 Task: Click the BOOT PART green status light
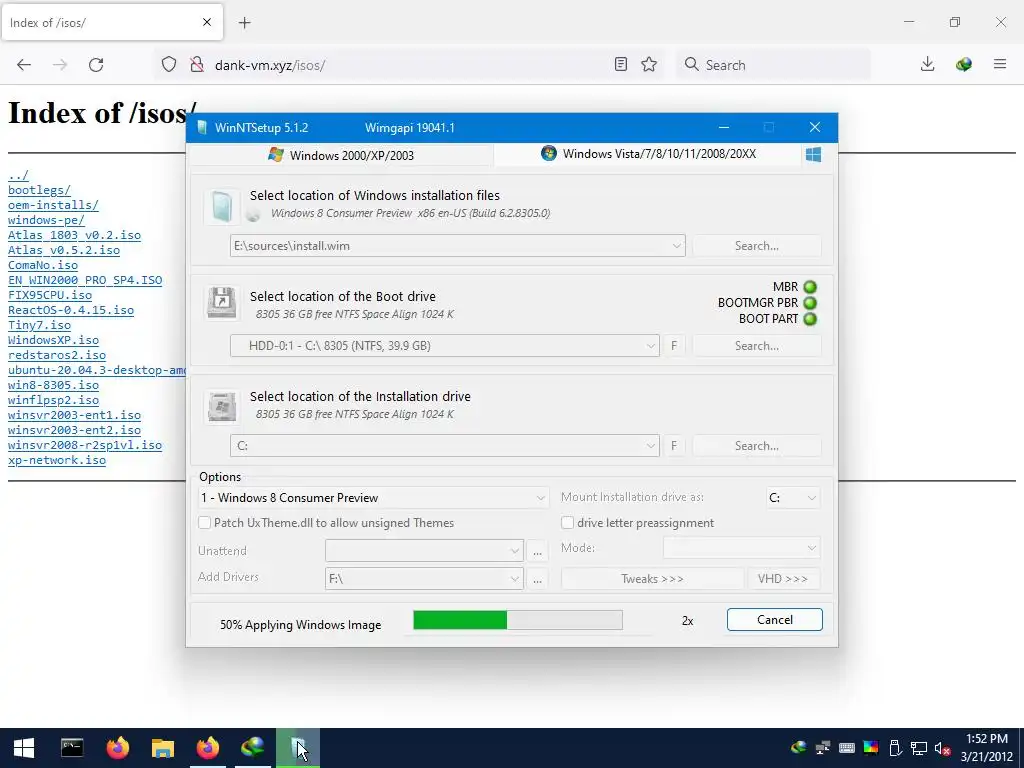[810, 319]
